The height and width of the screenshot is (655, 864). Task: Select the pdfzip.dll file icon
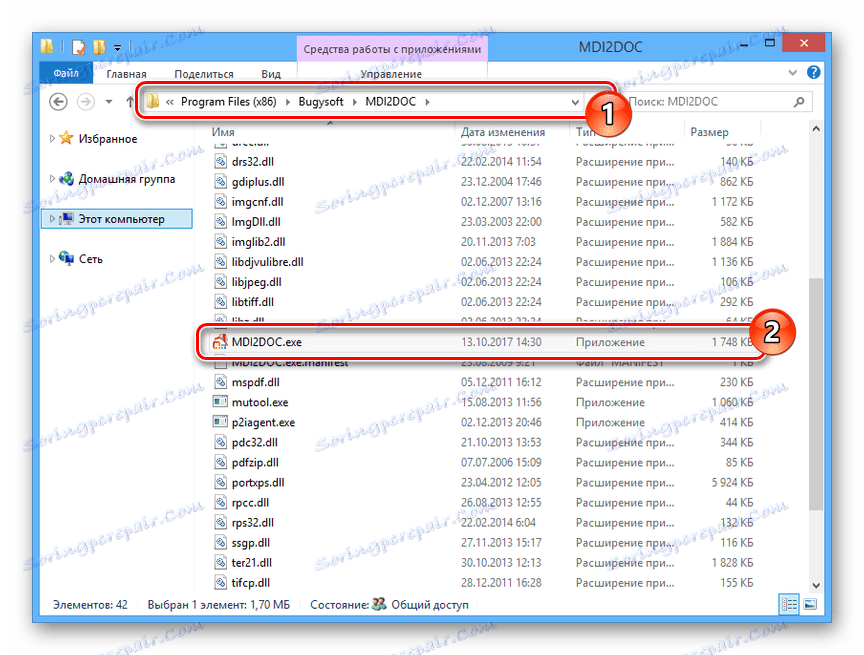220,462
